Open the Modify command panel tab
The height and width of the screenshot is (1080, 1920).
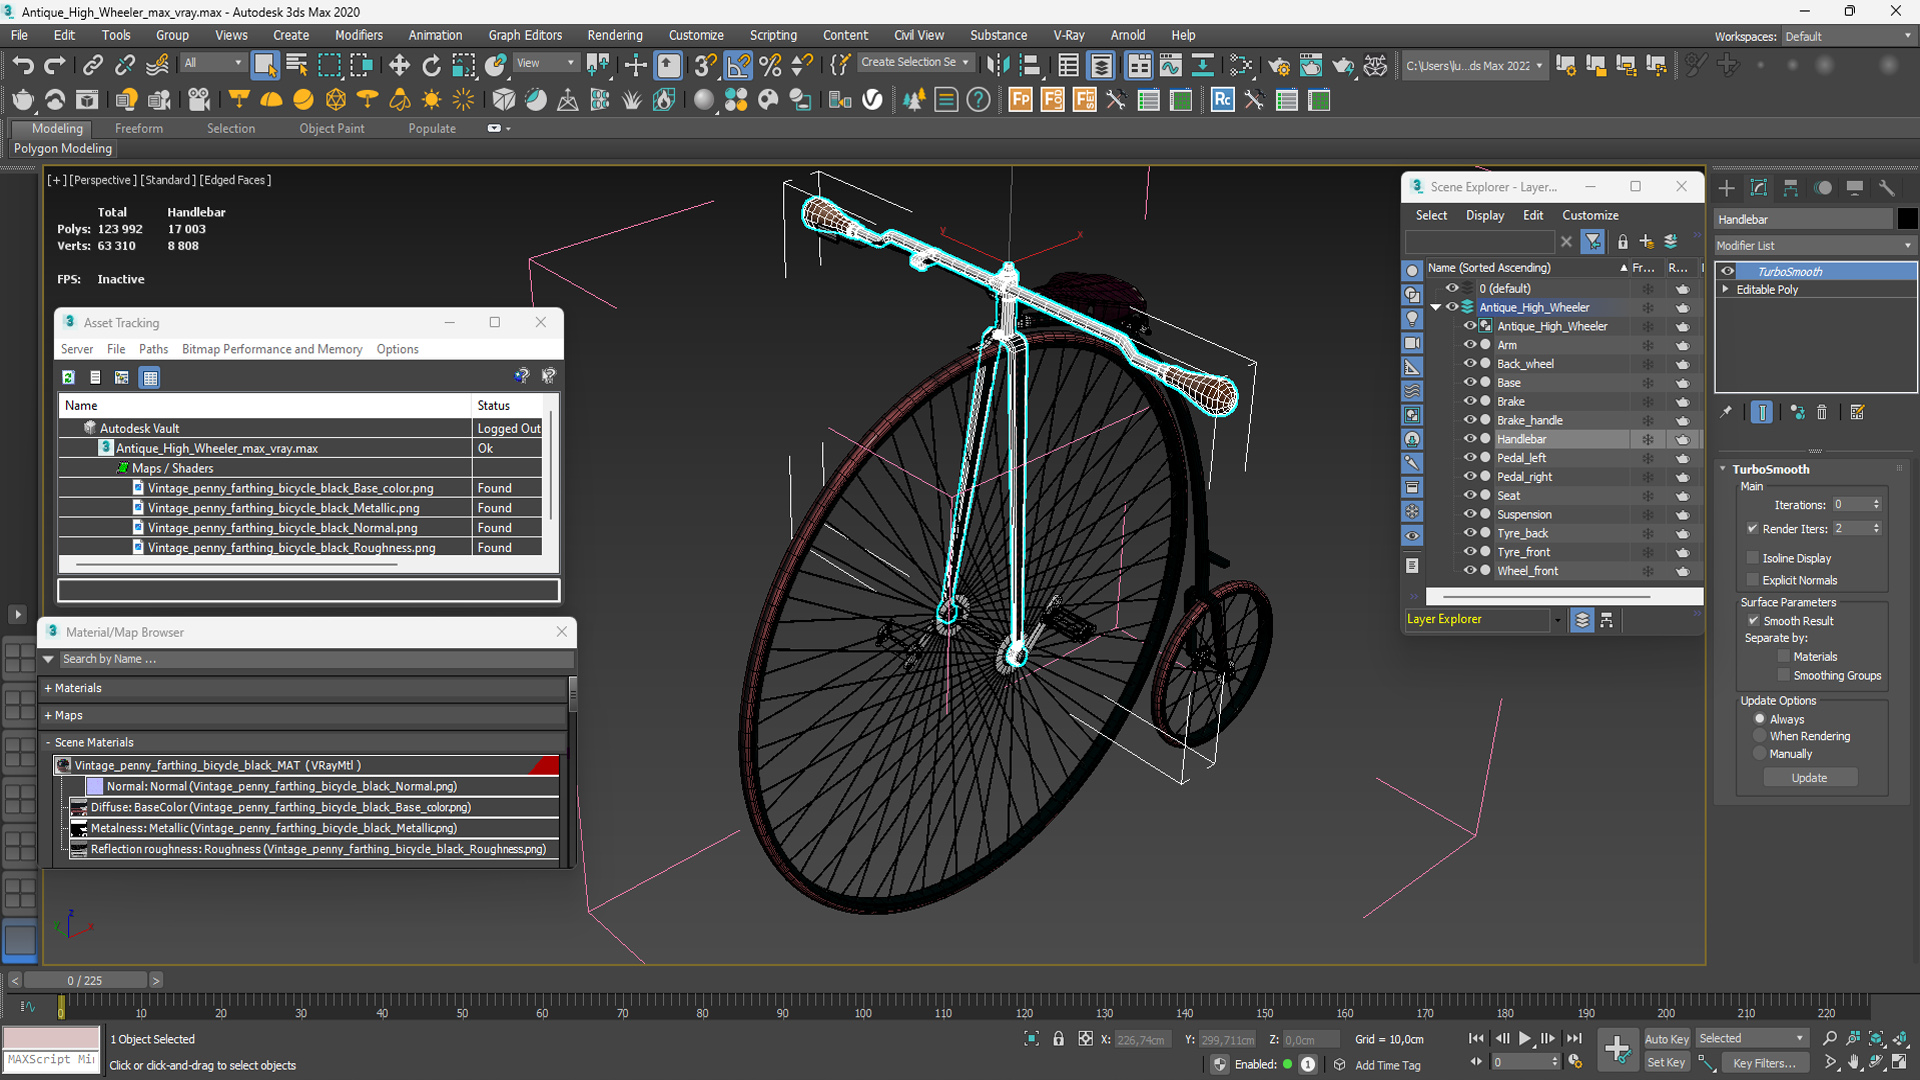coord(1759,188)
